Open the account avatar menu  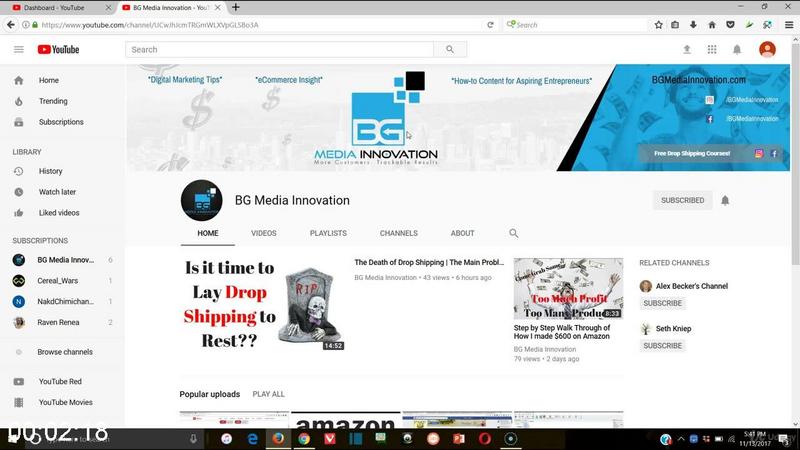767,49
